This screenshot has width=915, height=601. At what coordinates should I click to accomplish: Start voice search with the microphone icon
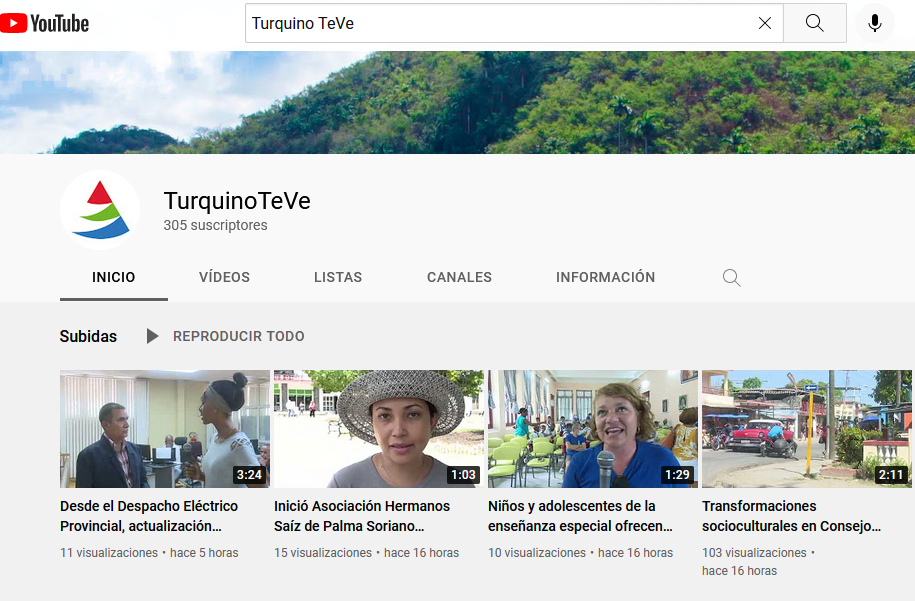coord(874,23)
